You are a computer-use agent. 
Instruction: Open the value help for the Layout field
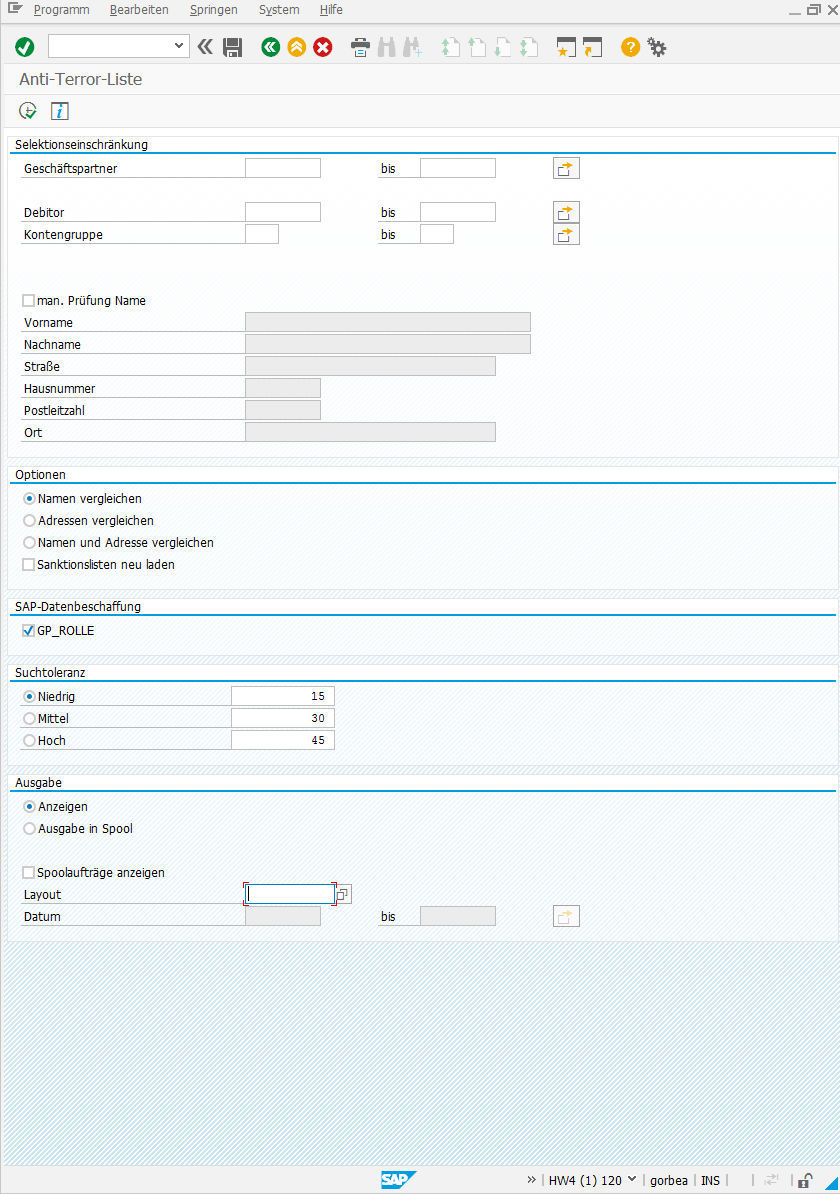coord(342,893)
